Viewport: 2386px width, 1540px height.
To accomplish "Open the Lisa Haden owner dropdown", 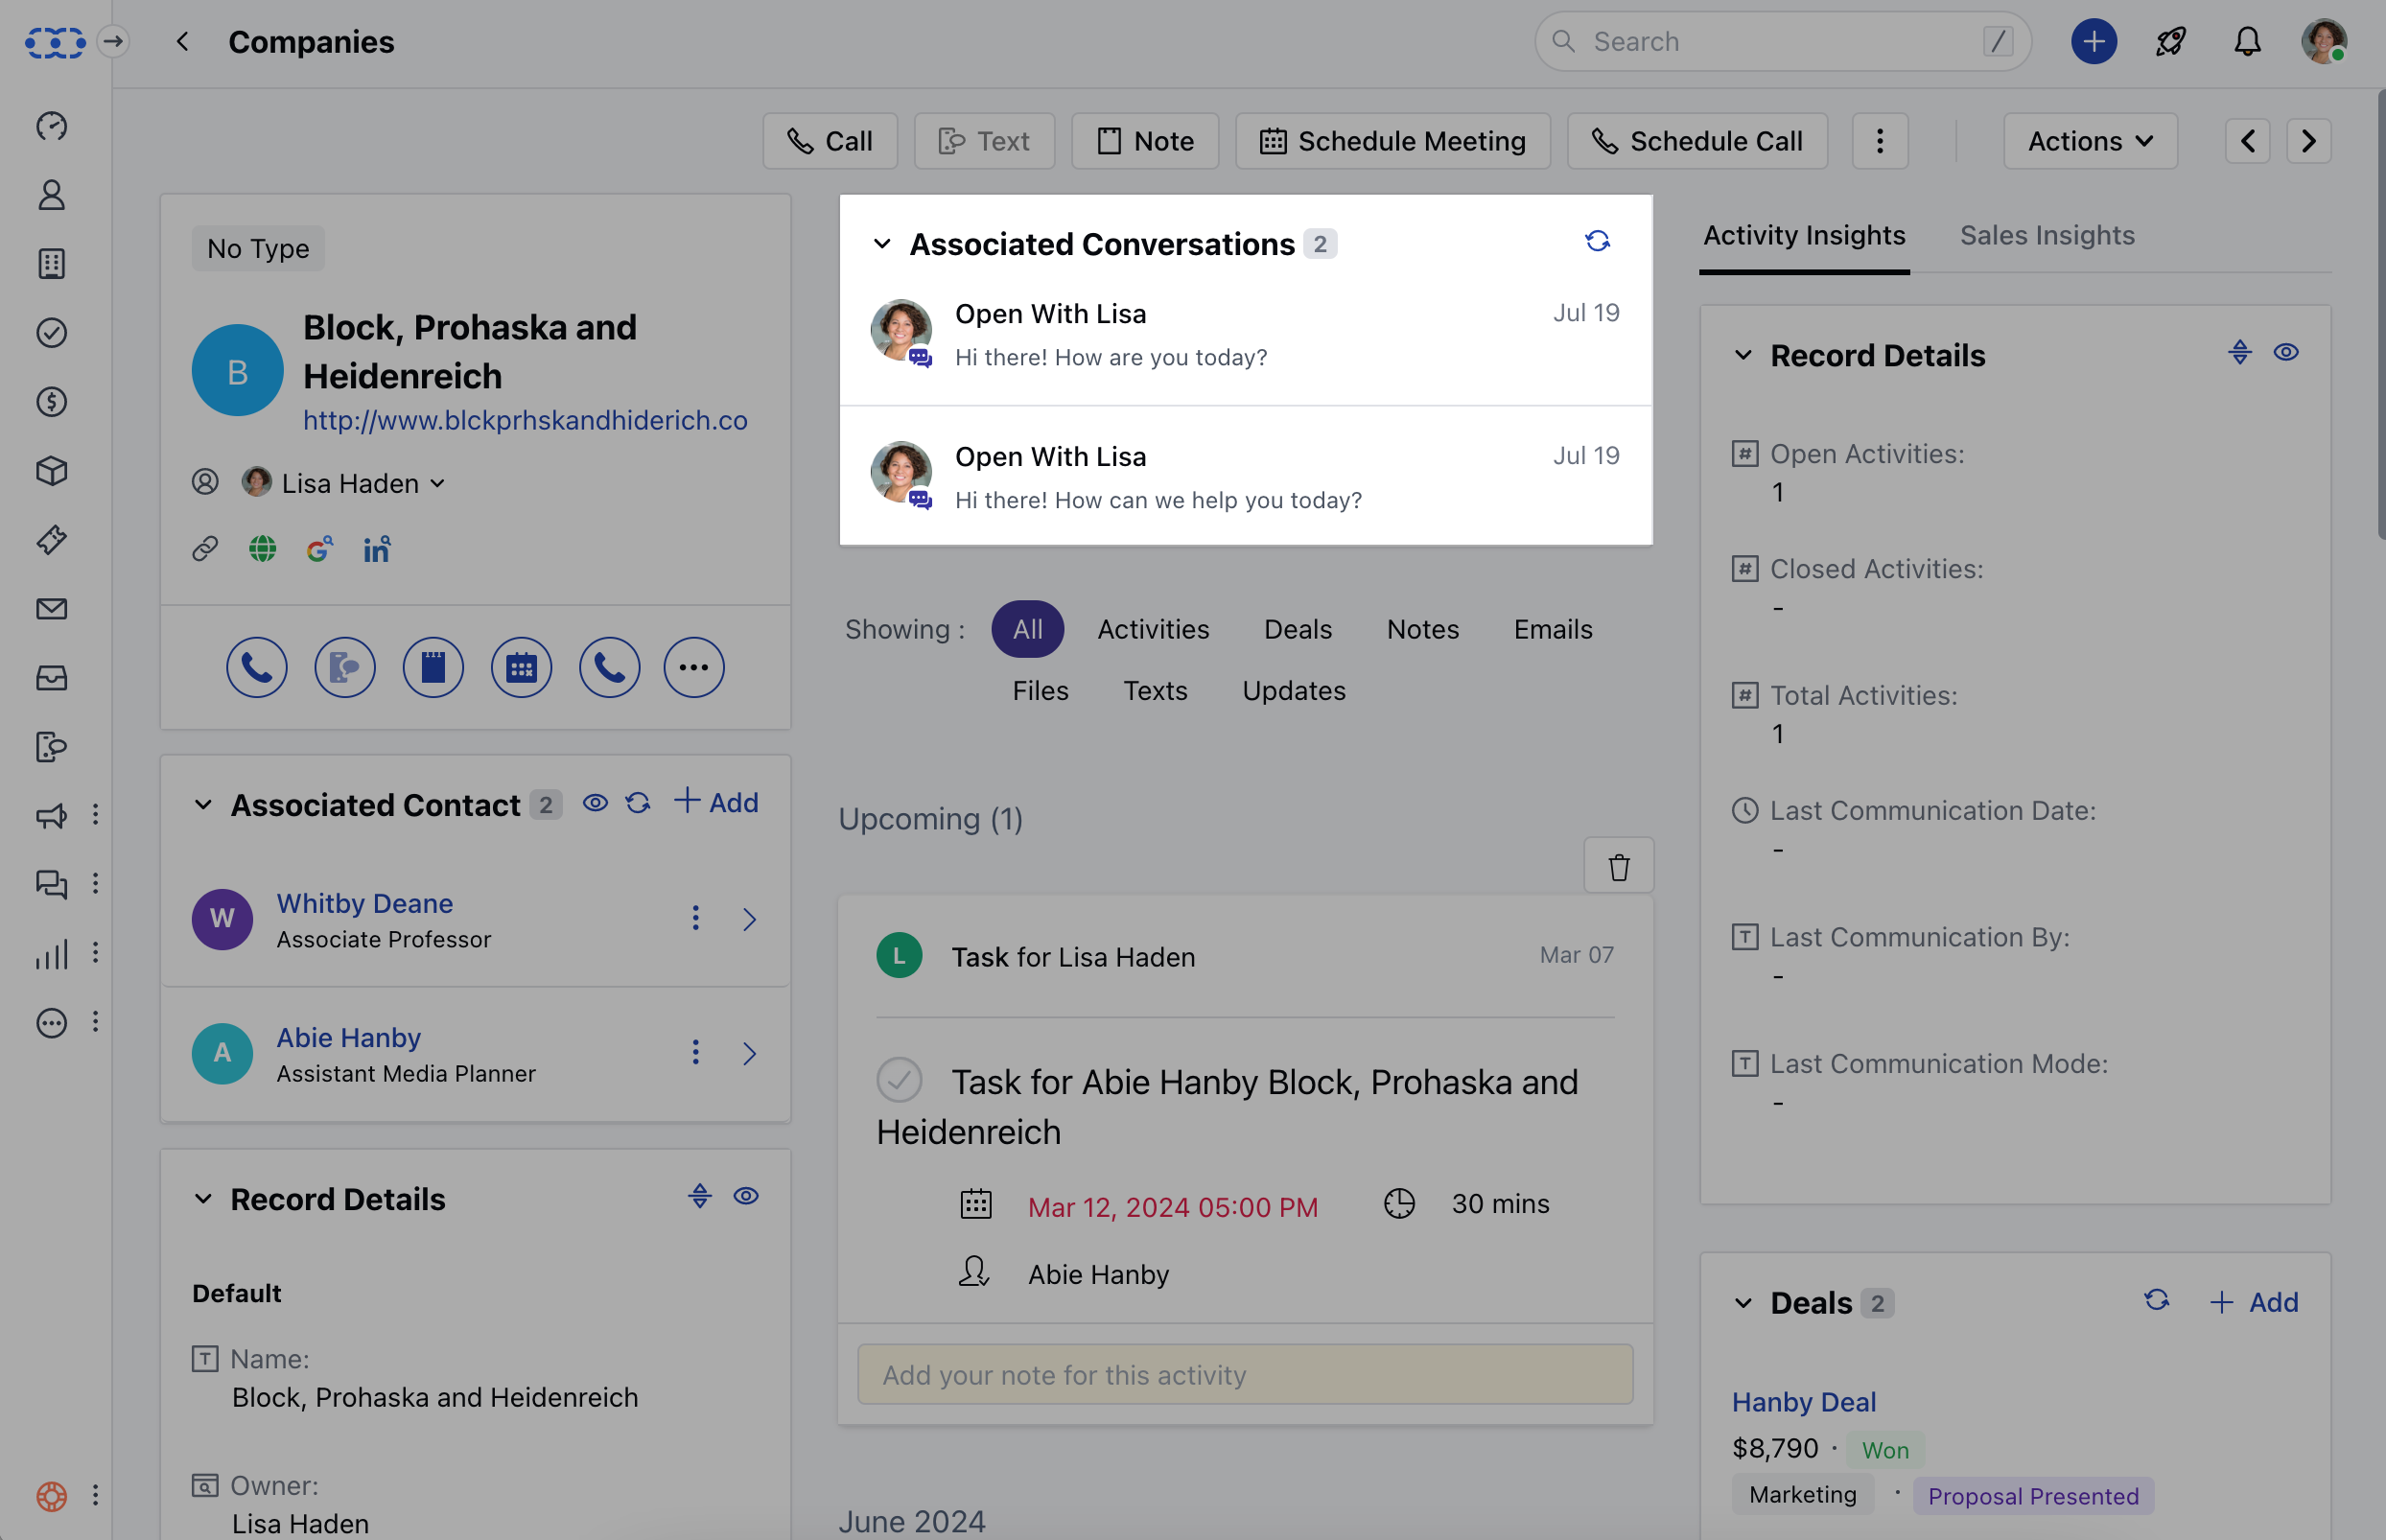I will 345,483.
